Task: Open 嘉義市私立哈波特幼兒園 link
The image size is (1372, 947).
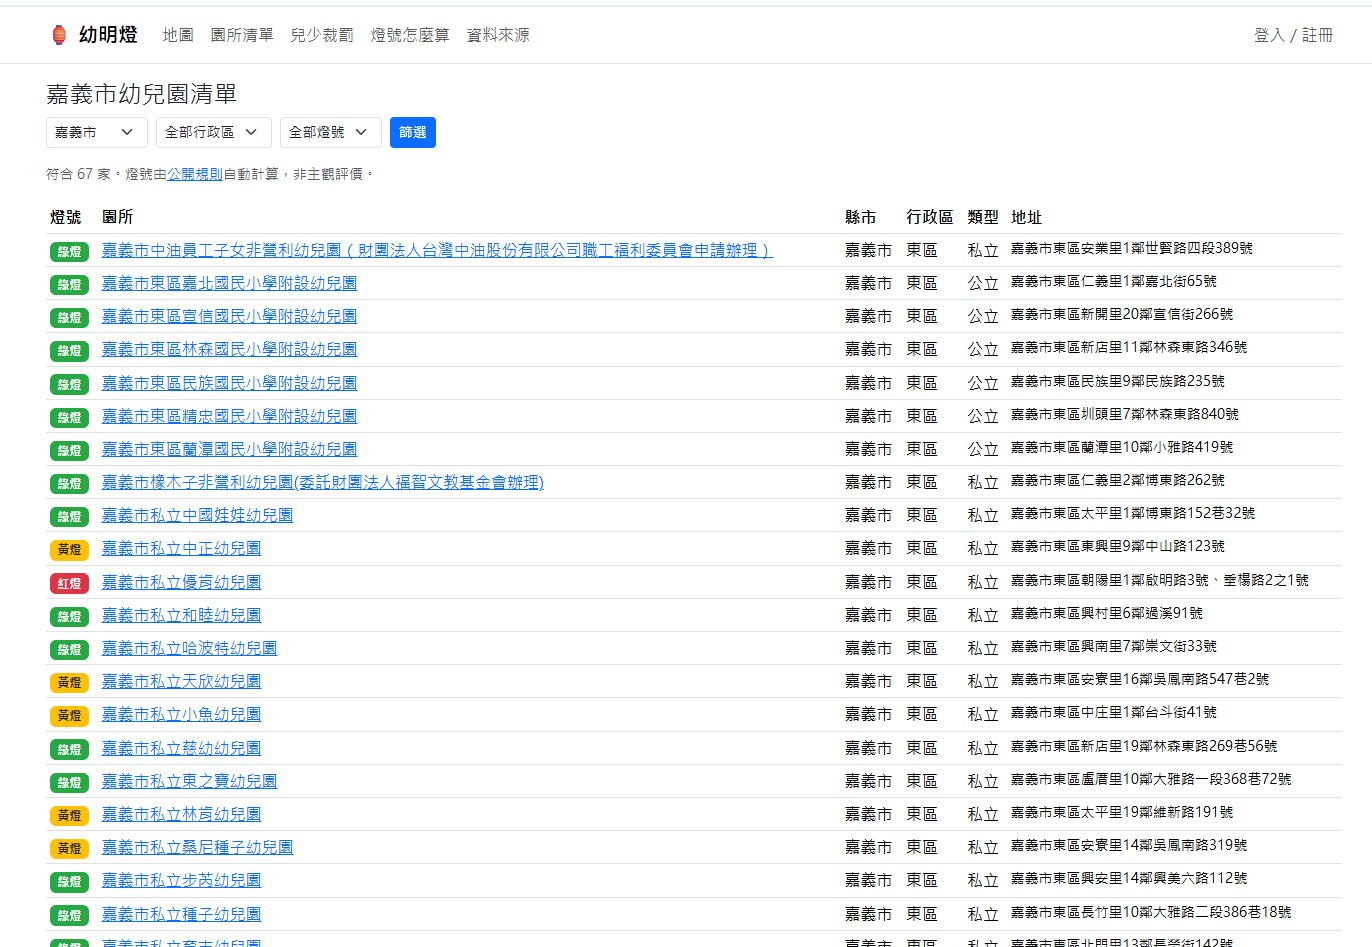Action: 190,648
